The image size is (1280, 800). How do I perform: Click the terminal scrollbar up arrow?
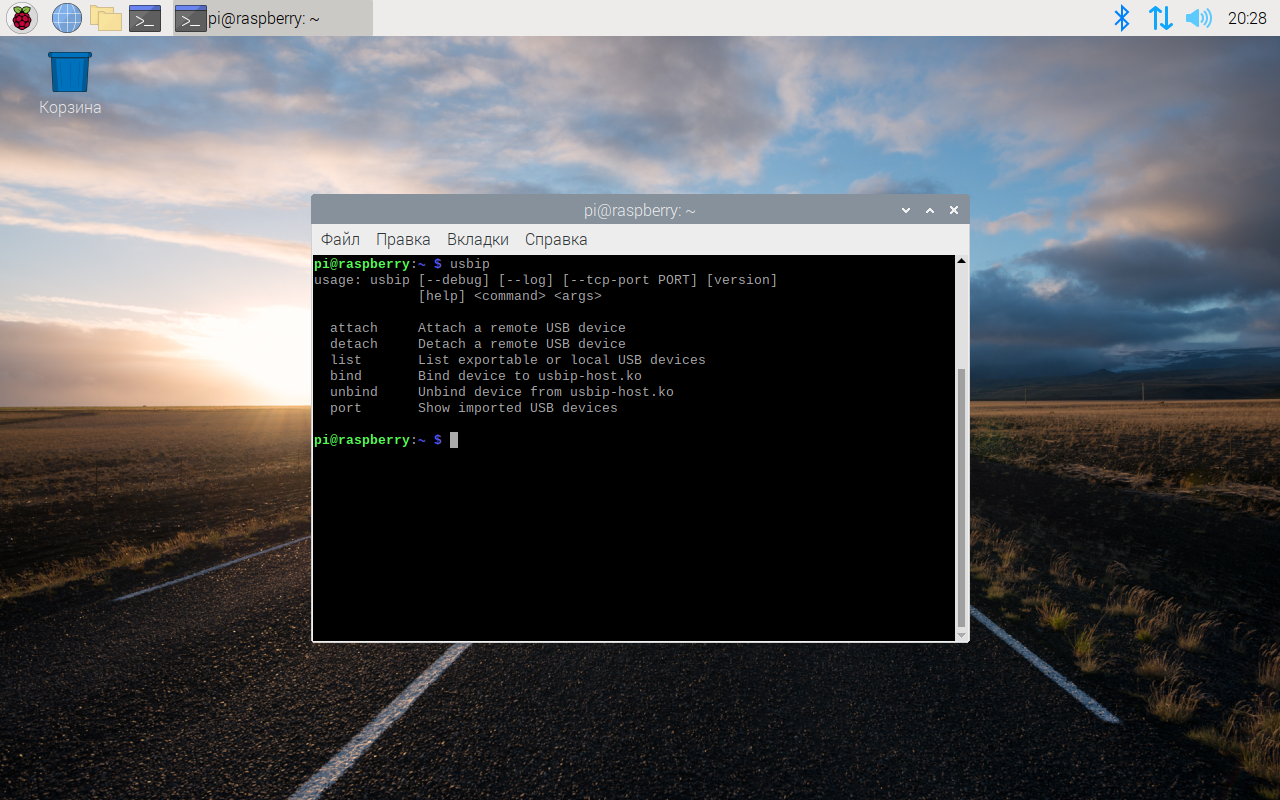coord(962,261)
